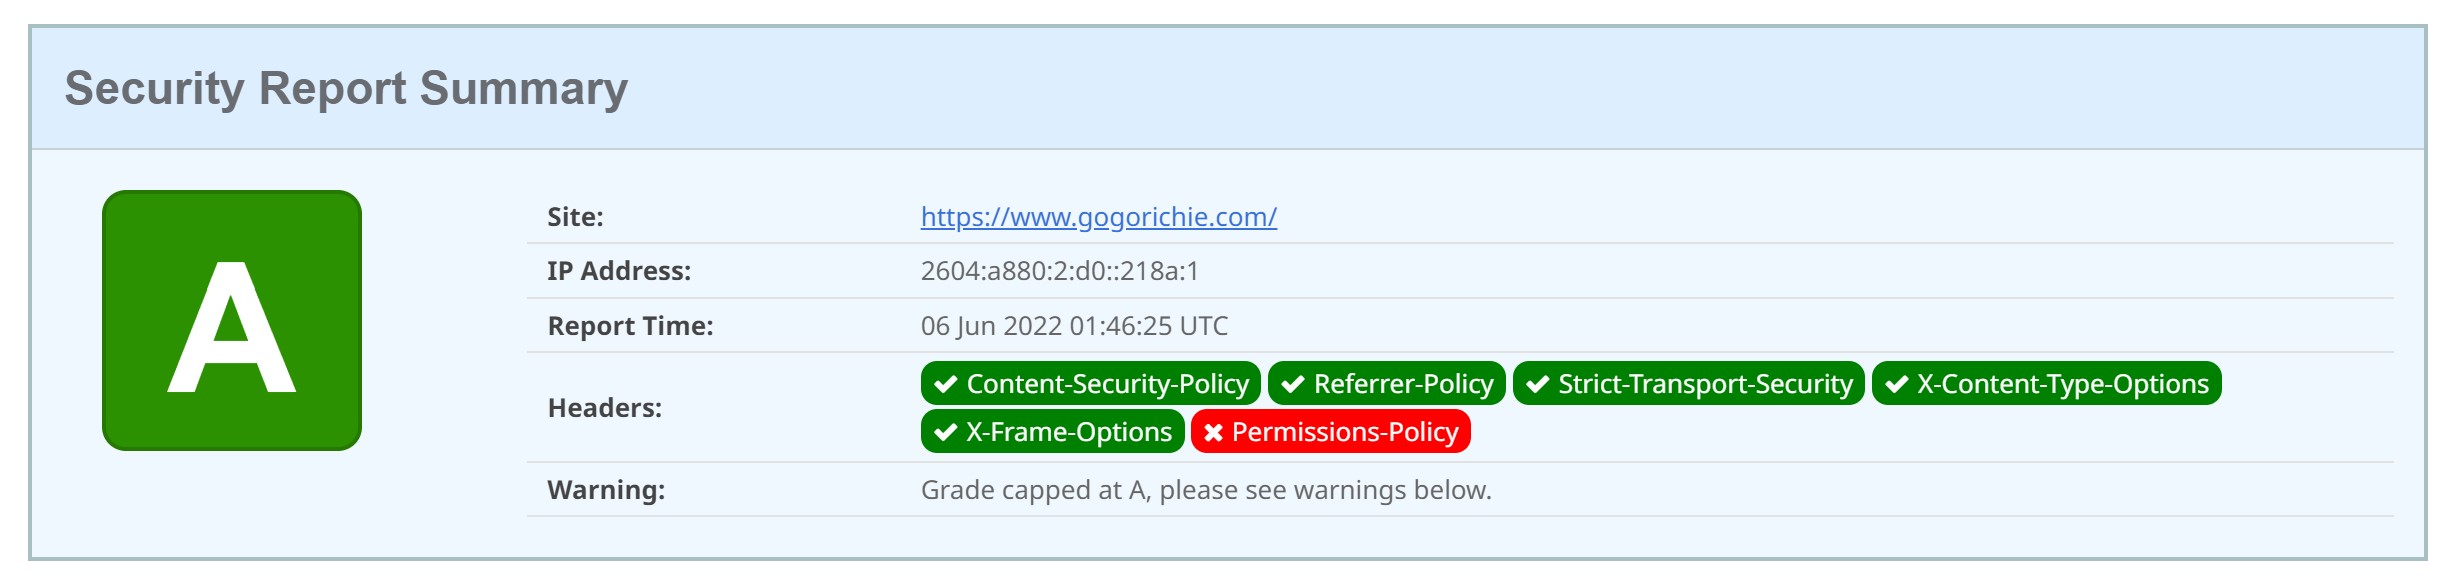Click the IP address value 2604:a880:2:d0::218a:1

[x=1059, y=271]
